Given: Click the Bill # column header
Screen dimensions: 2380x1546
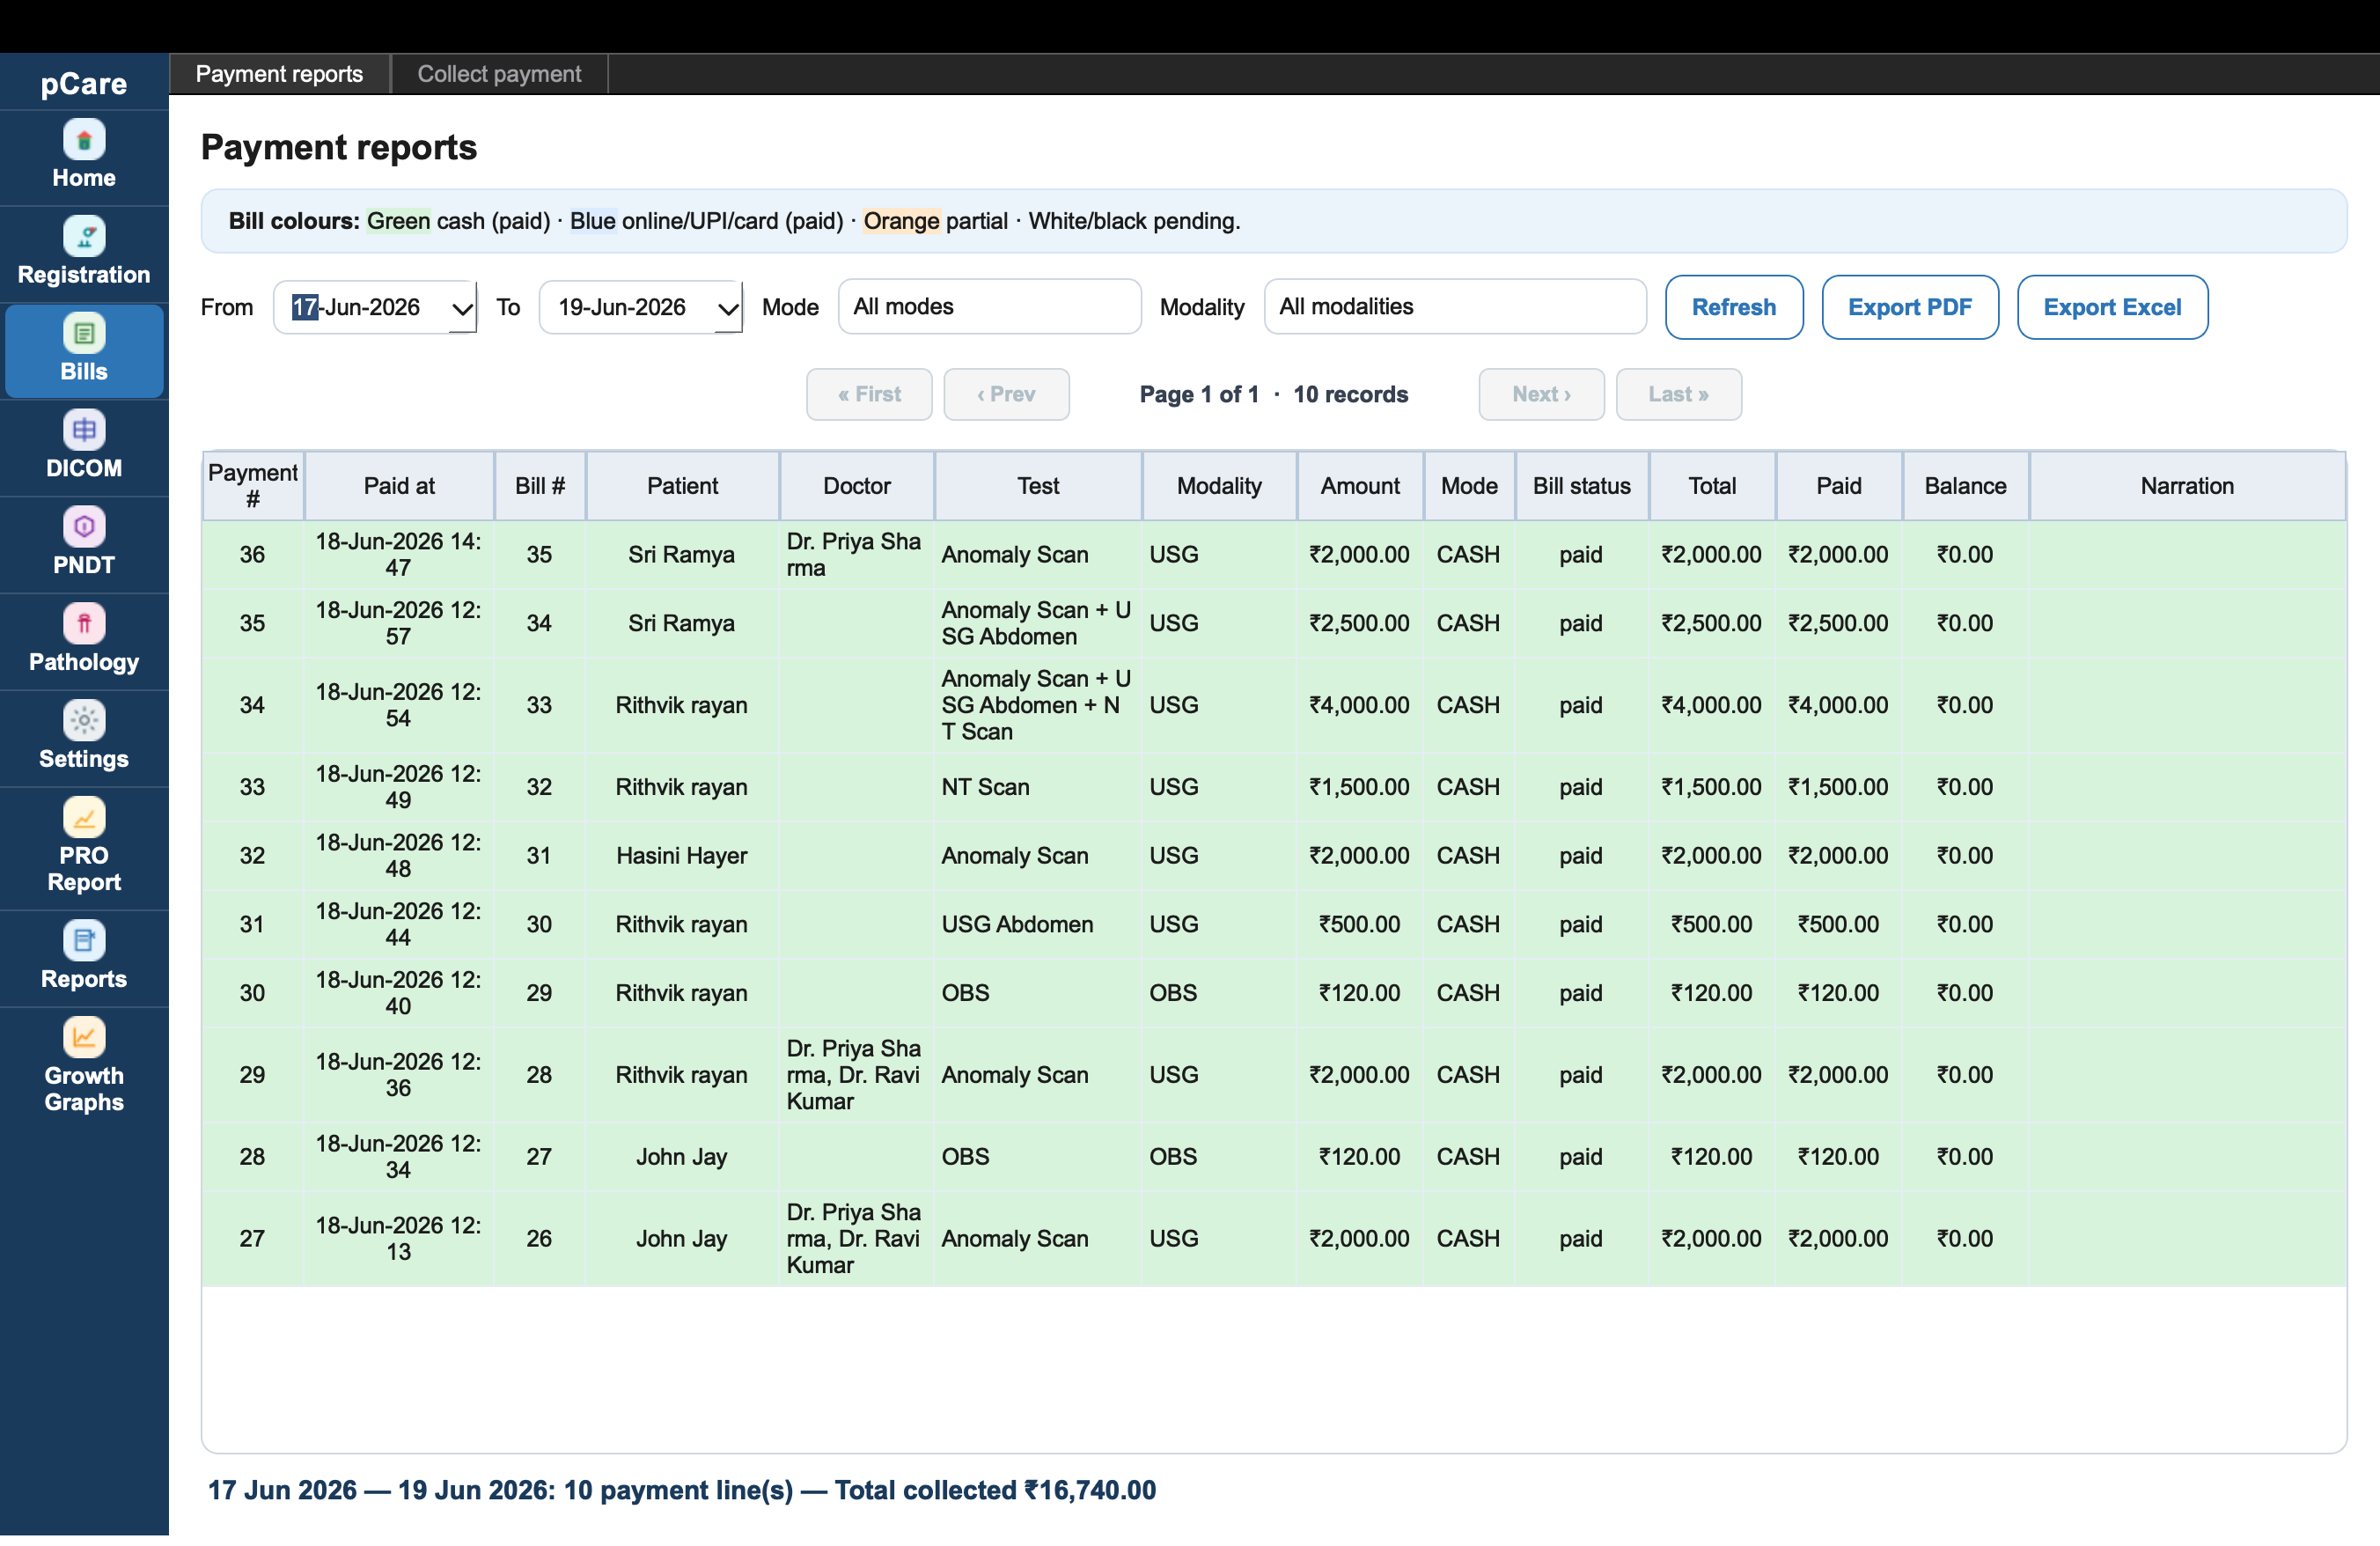Looking at the screenshot, I should [x=540, y=485].
